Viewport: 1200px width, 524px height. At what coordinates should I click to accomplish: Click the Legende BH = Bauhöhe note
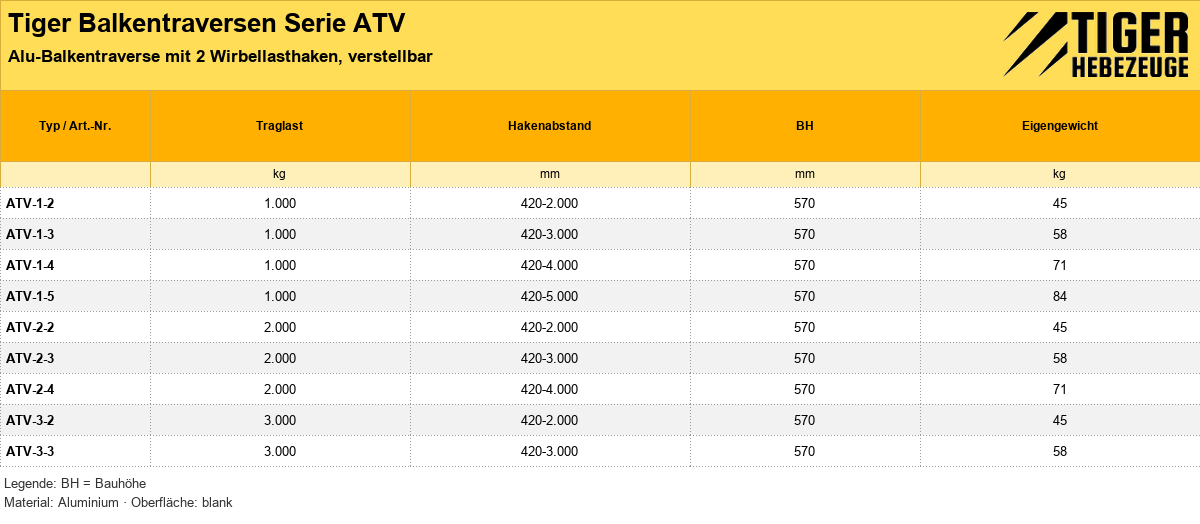click(75, 483)
